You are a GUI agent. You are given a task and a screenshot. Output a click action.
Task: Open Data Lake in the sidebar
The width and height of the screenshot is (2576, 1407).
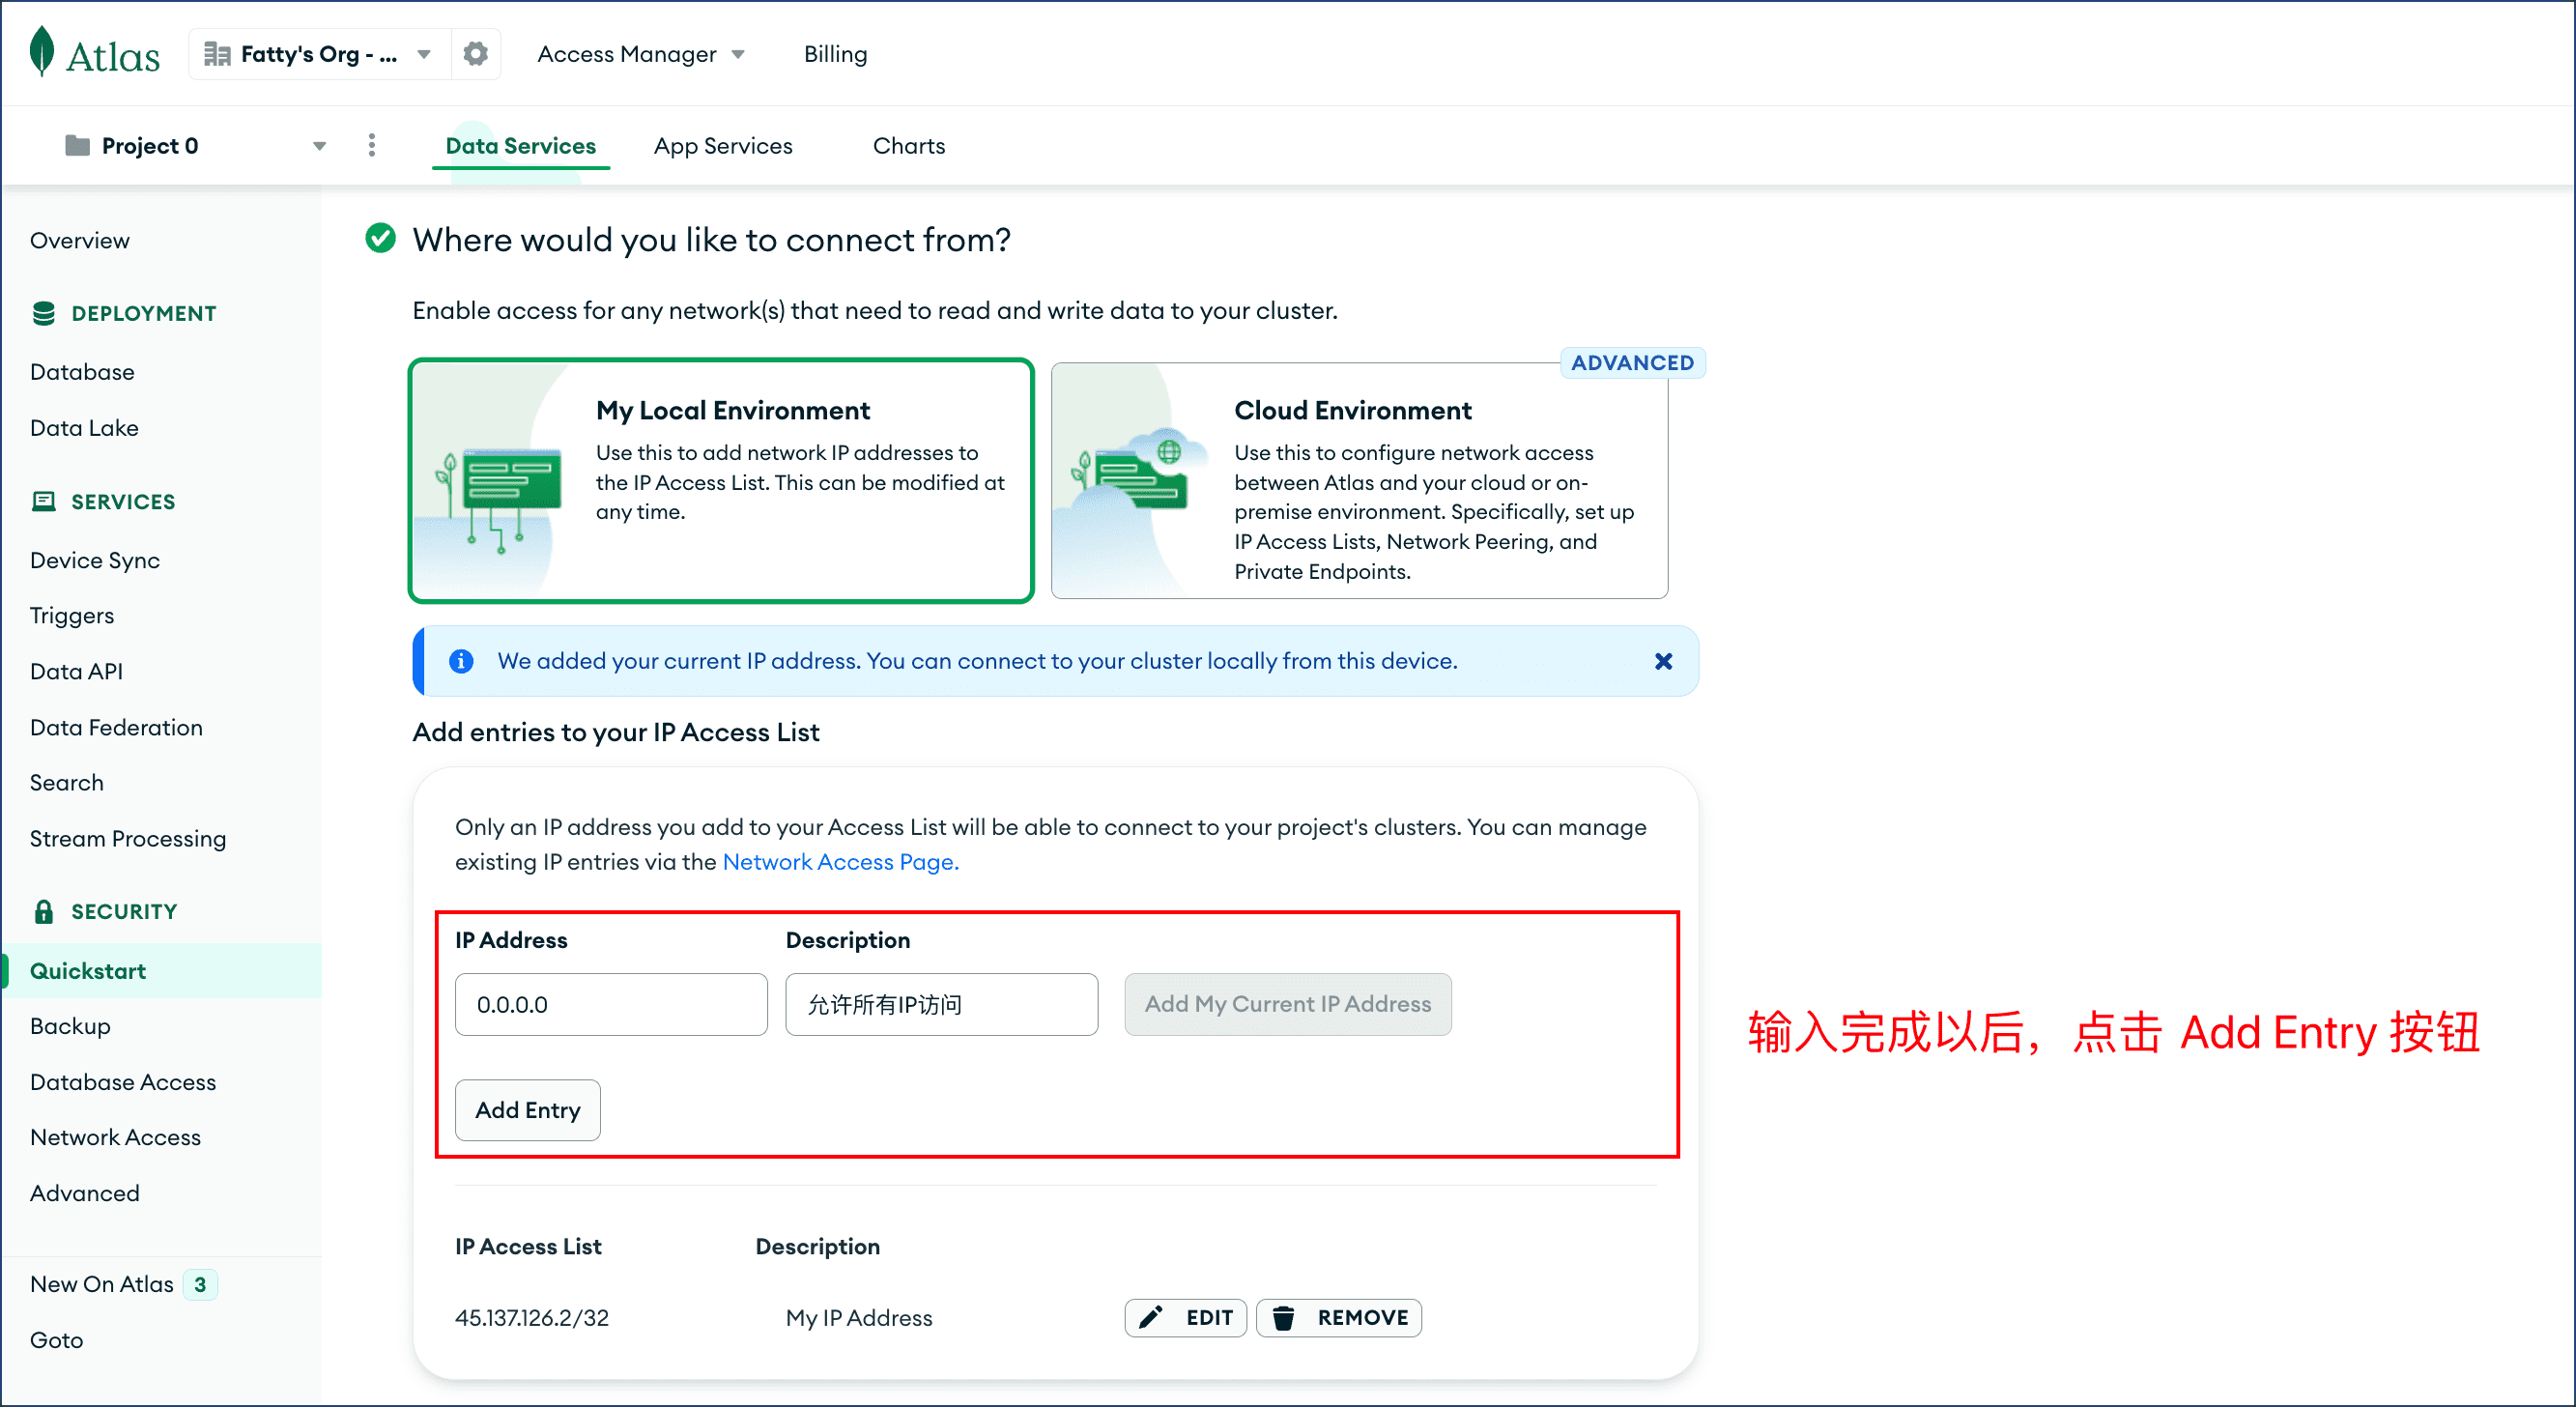[x=84, y=428]
